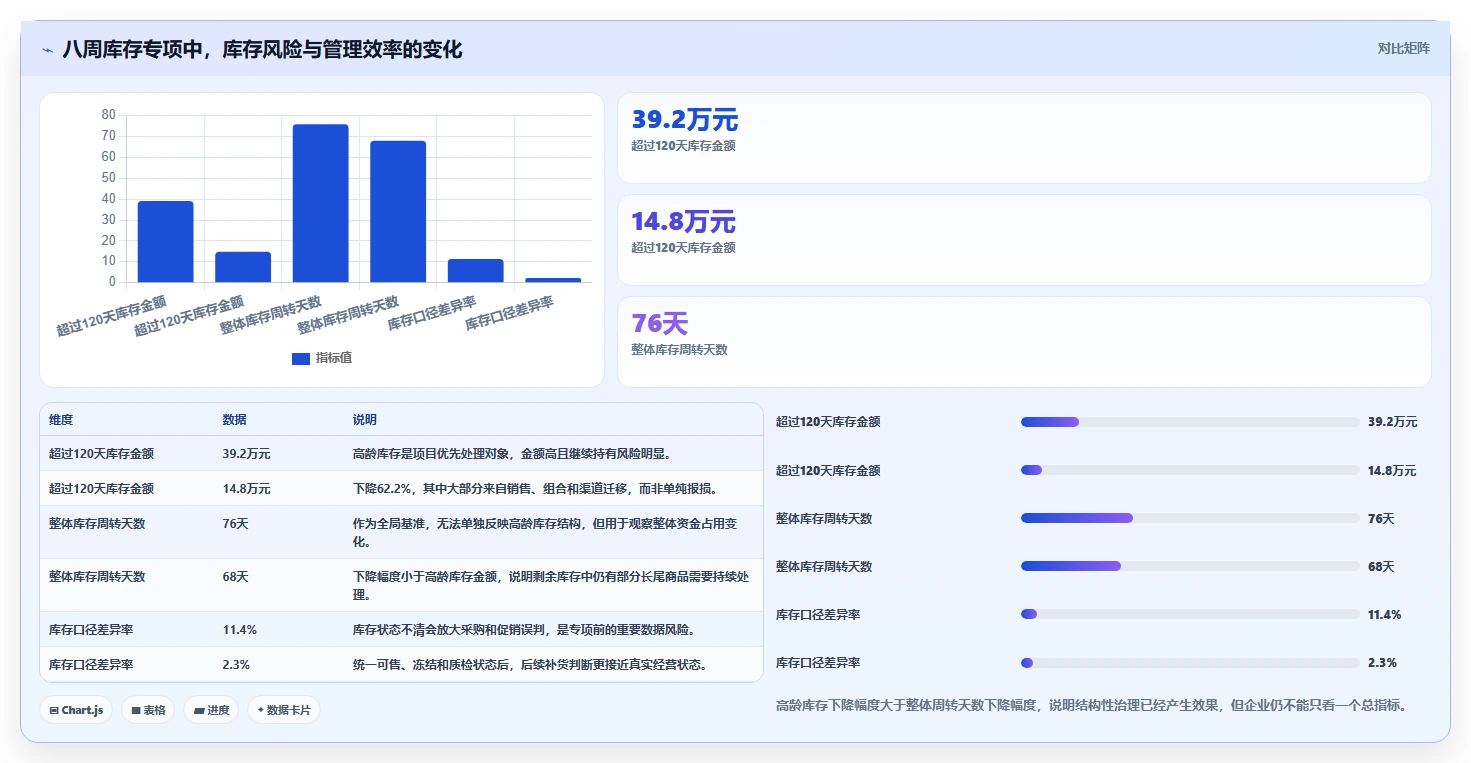Click the second-tallest chart bar near 68
The width and height of the screenshot is (1471, 763).
coord(398,212)
